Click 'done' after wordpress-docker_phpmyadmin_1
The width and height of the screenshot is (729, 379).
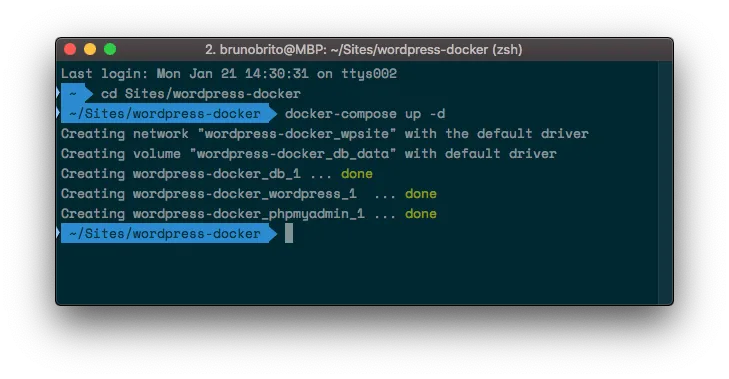[421, 213]
